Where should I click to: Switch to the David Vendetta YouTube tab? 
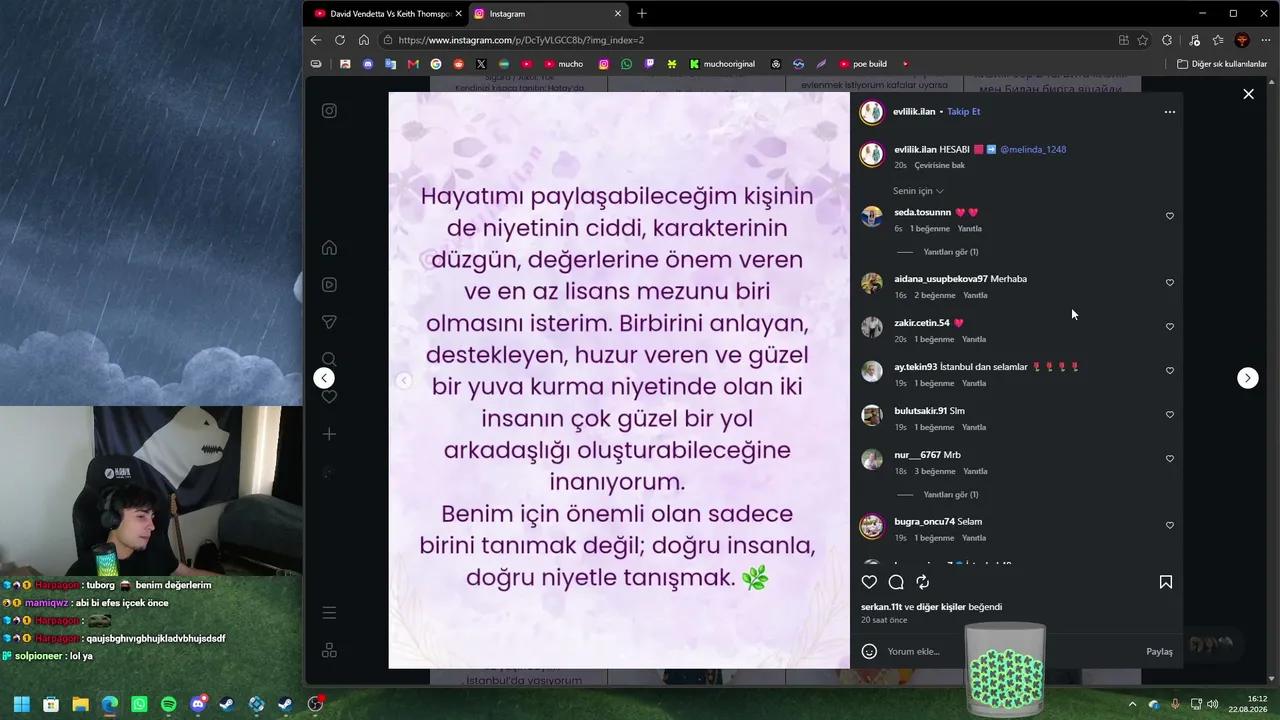coord(386,14)
